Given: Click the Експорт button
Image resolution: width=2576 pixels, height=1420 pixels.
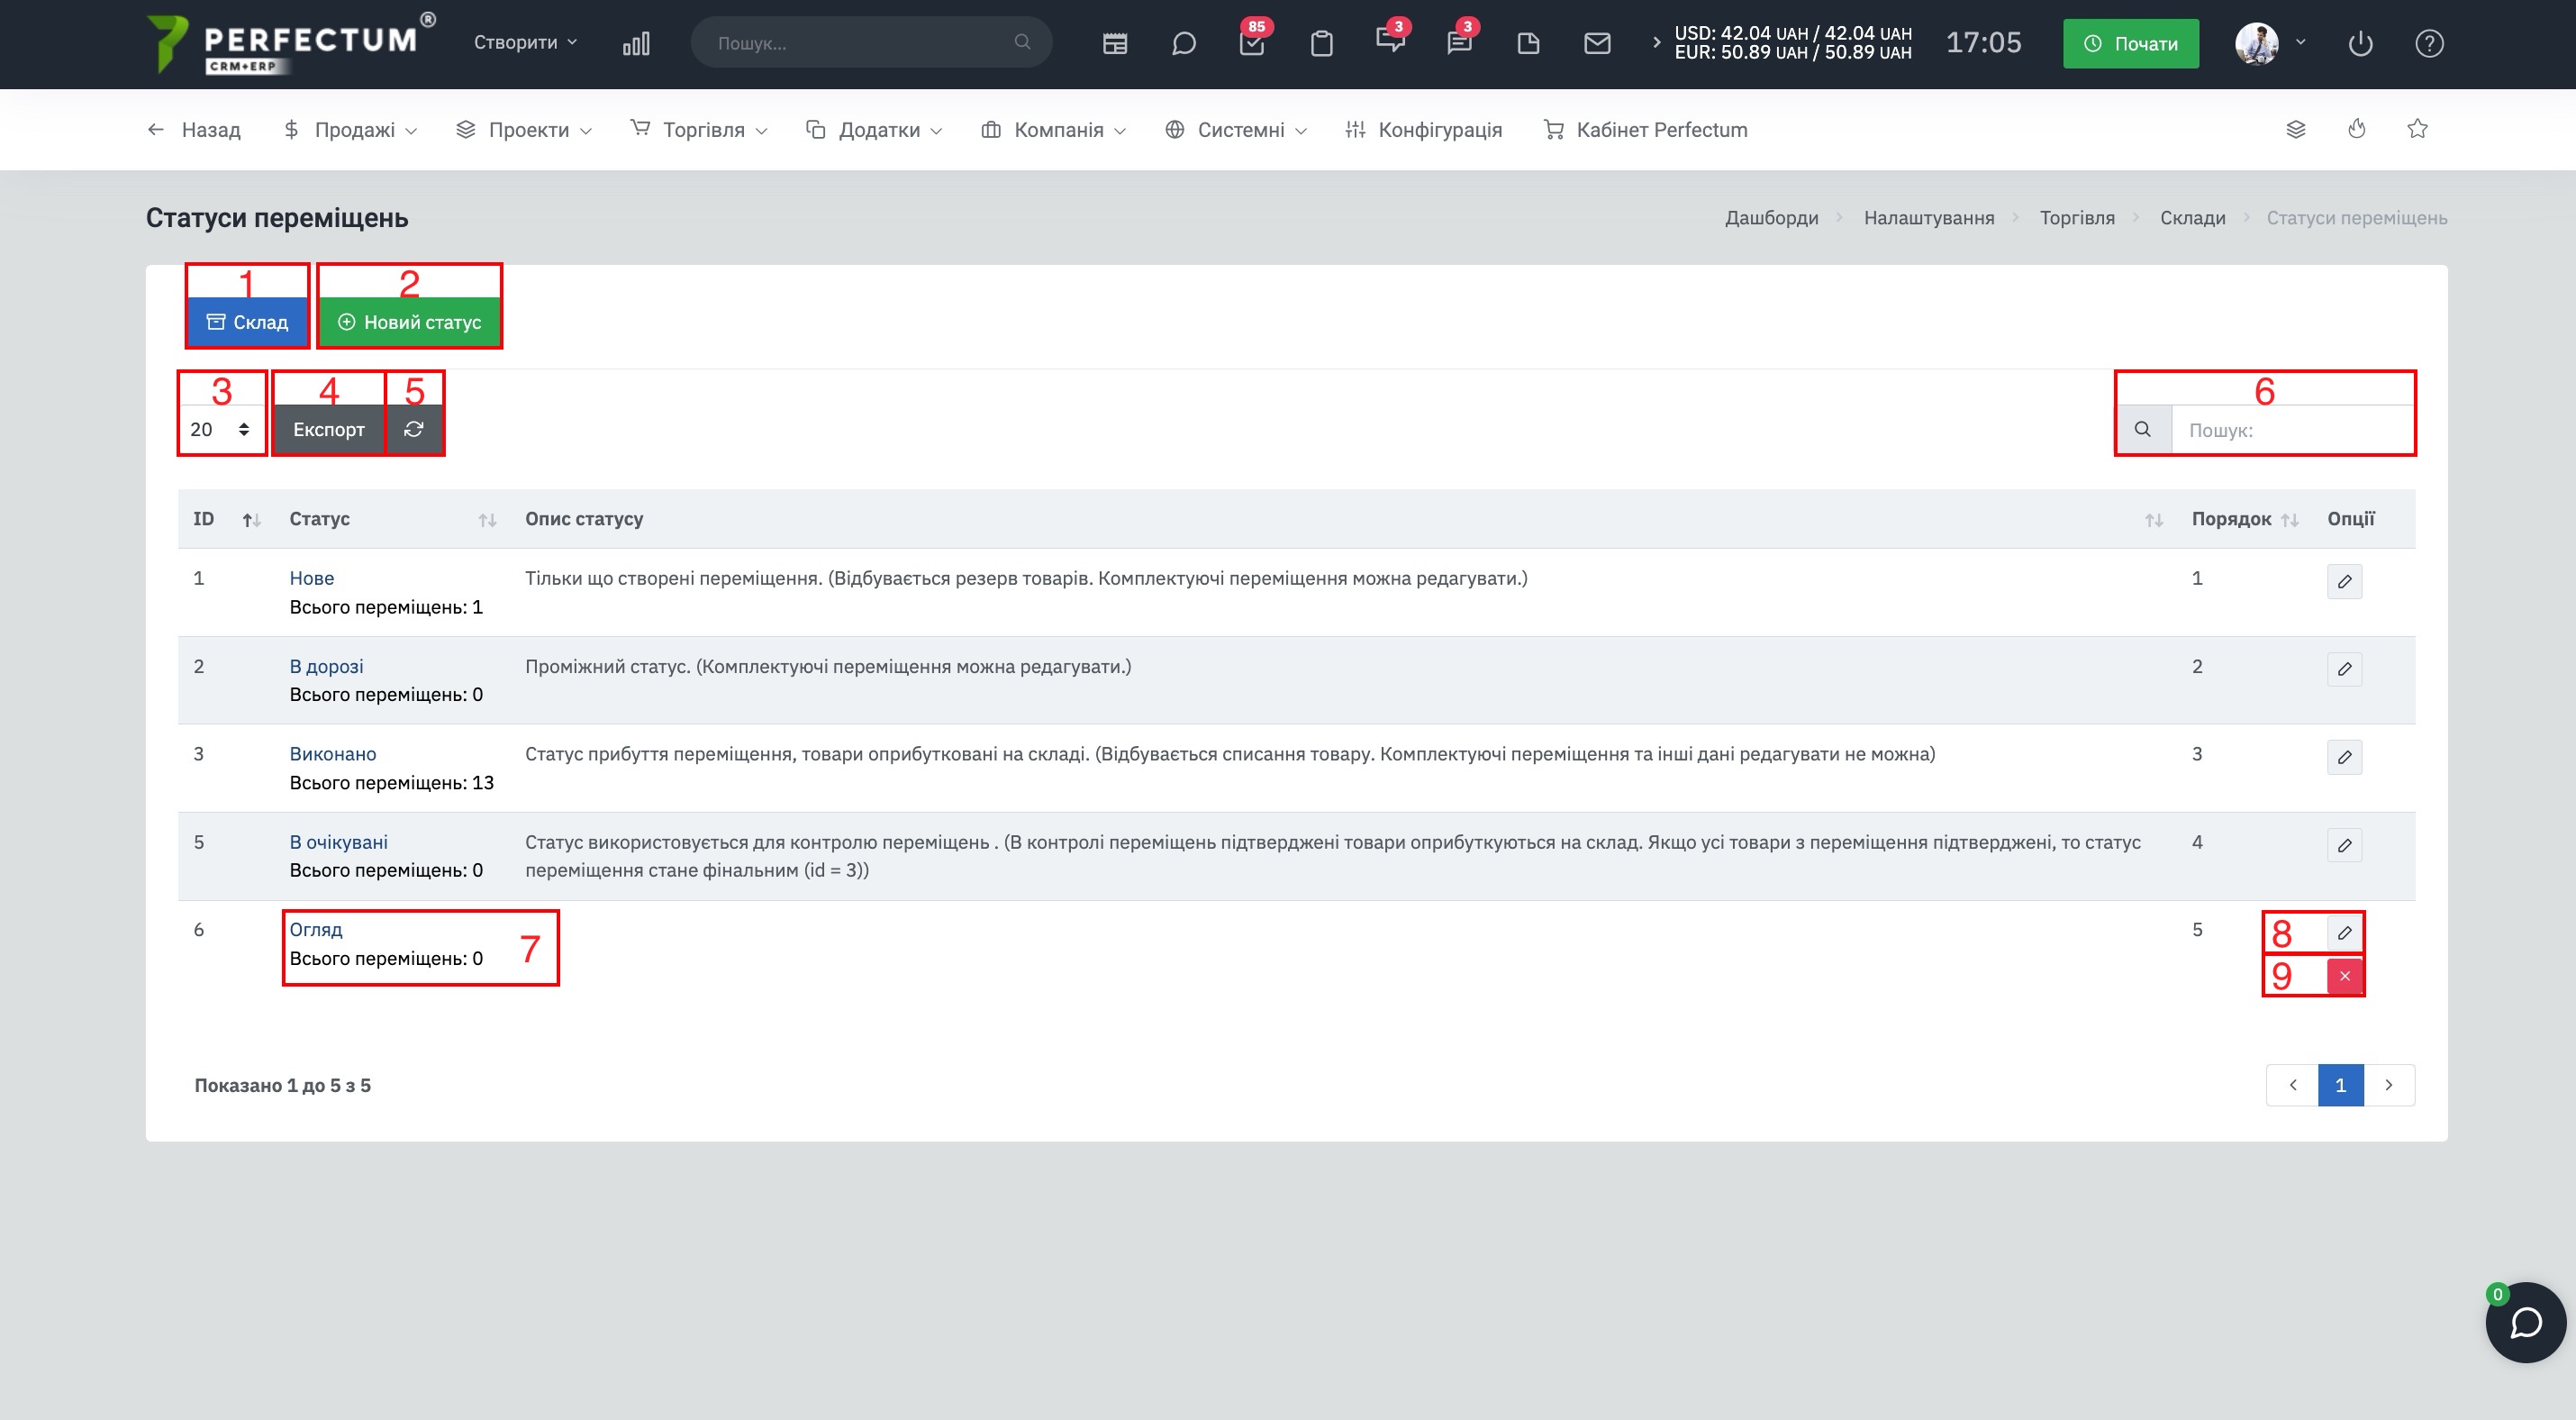Looking at the screenshot, I should [329, 429].
